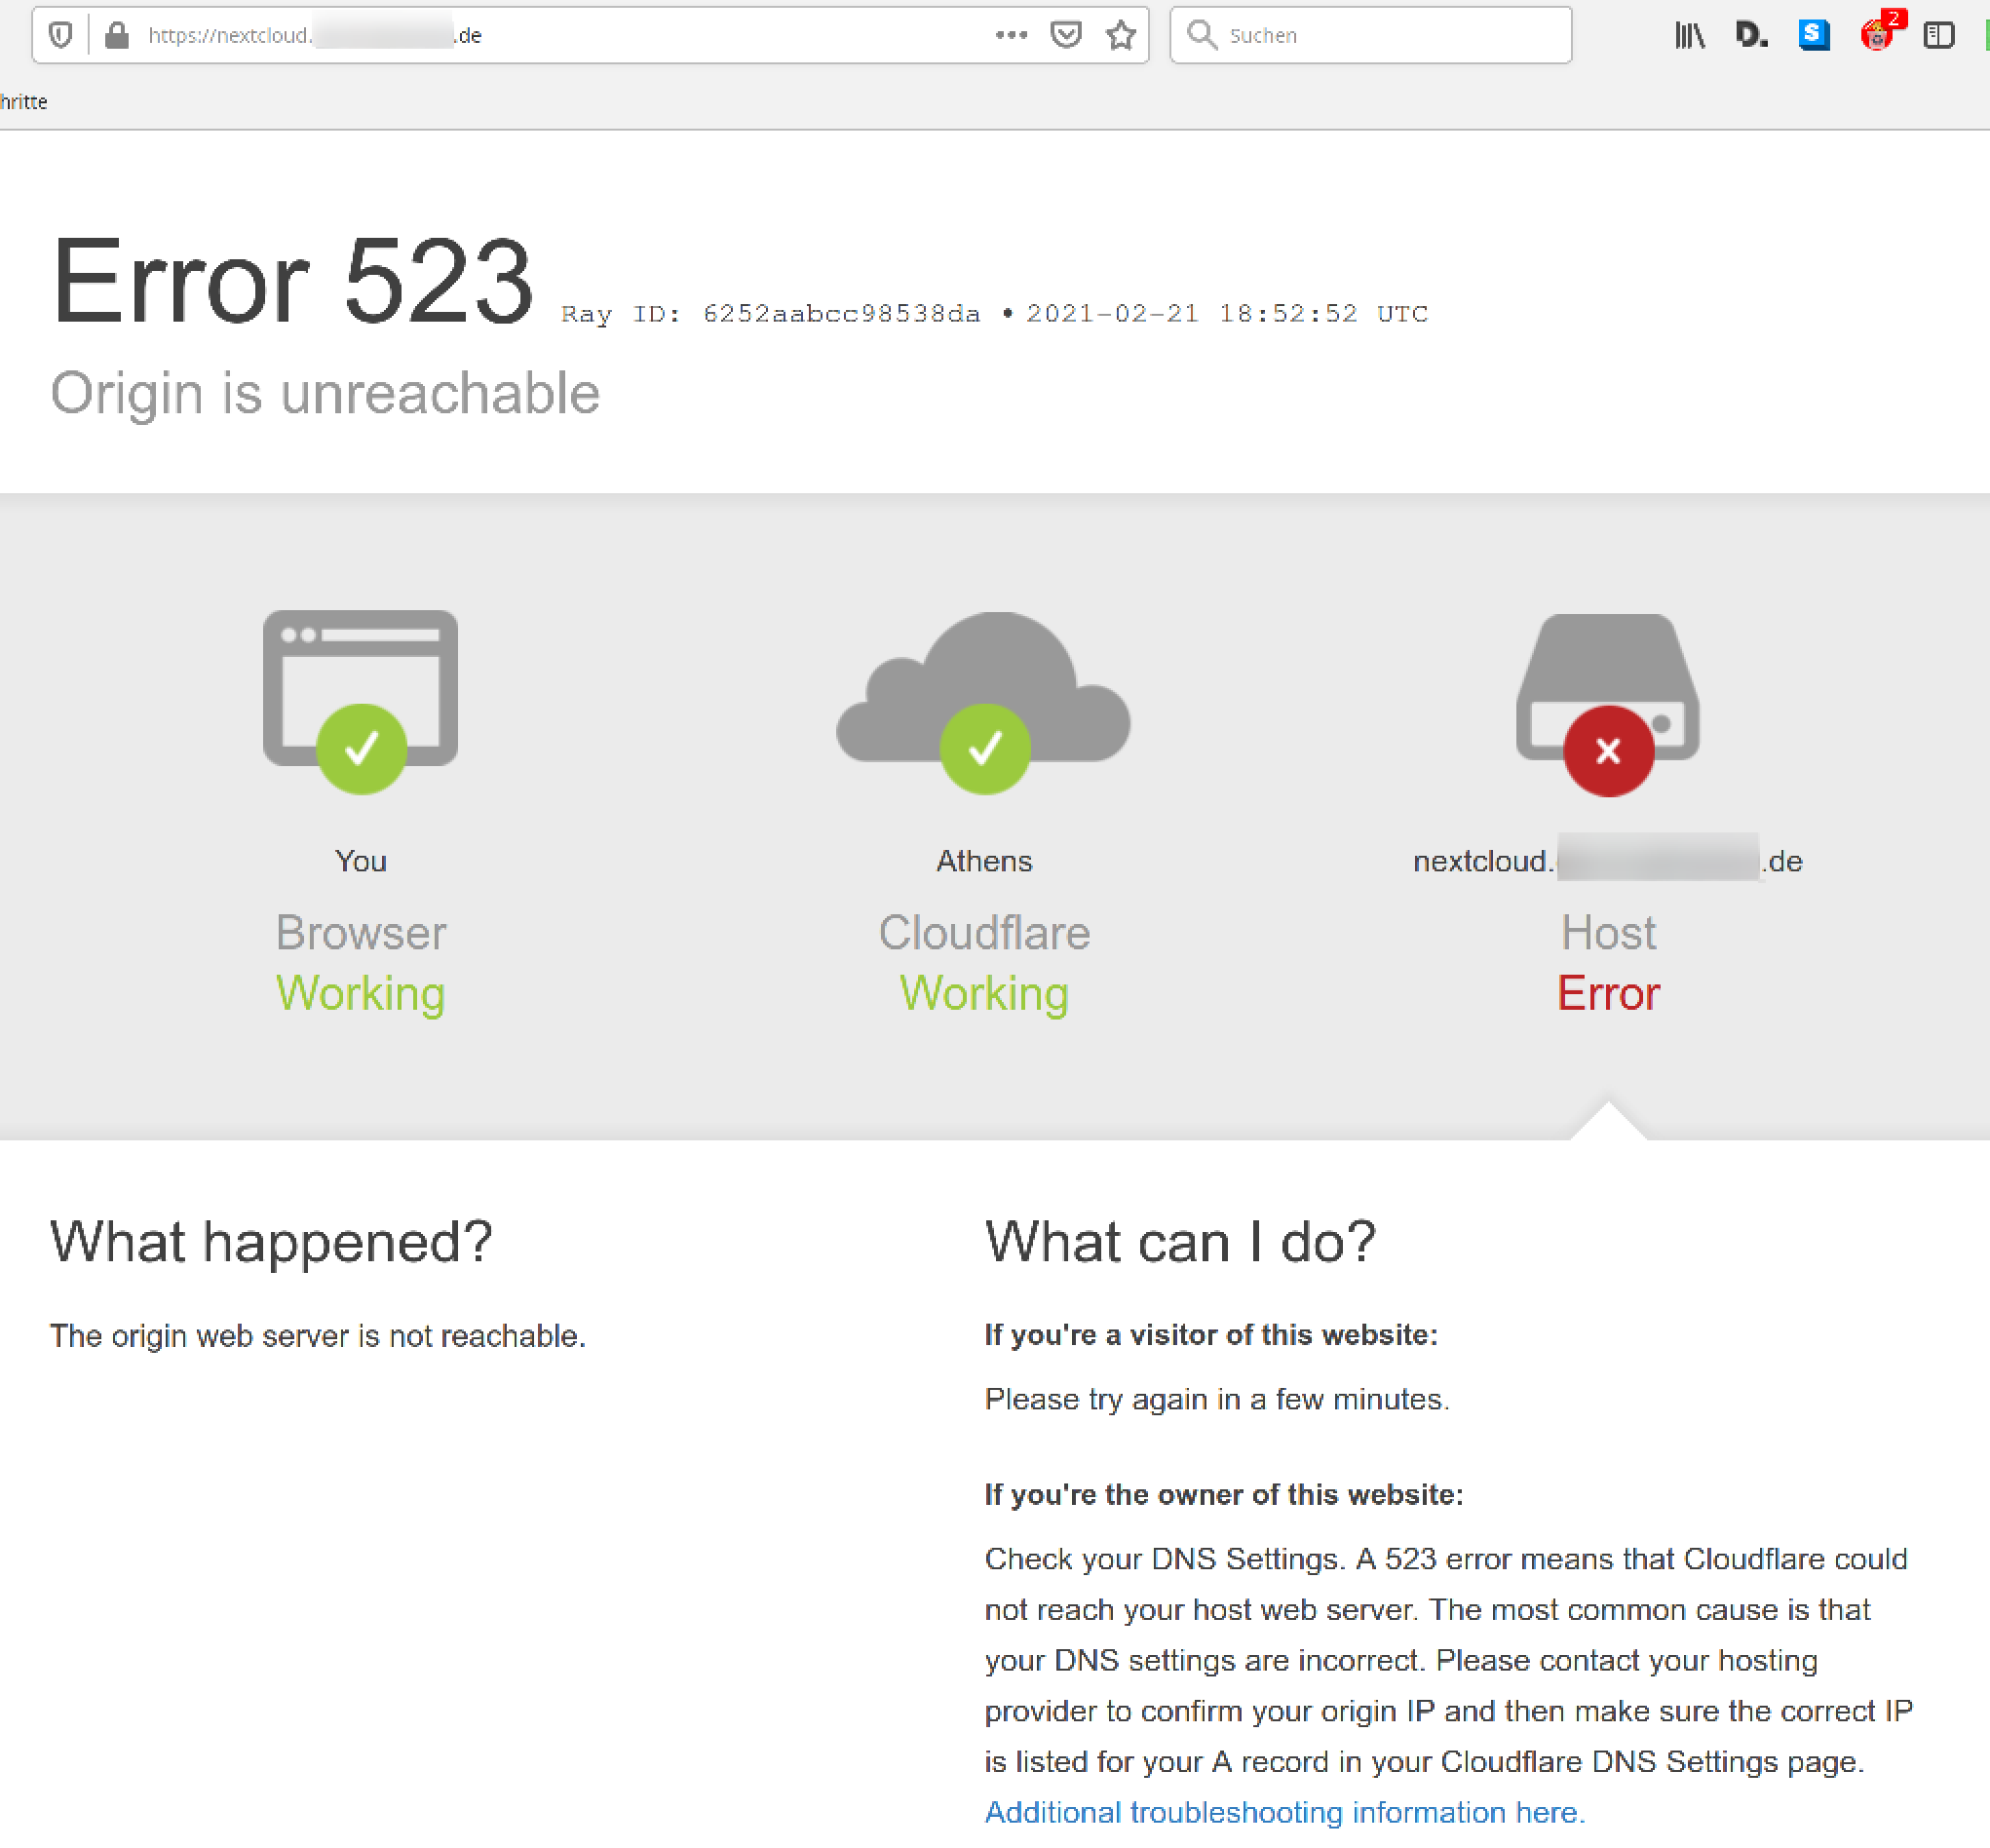Click the D. extension icon
The width and height of the screenshot is (1990, 1848).
point(1751,35)
